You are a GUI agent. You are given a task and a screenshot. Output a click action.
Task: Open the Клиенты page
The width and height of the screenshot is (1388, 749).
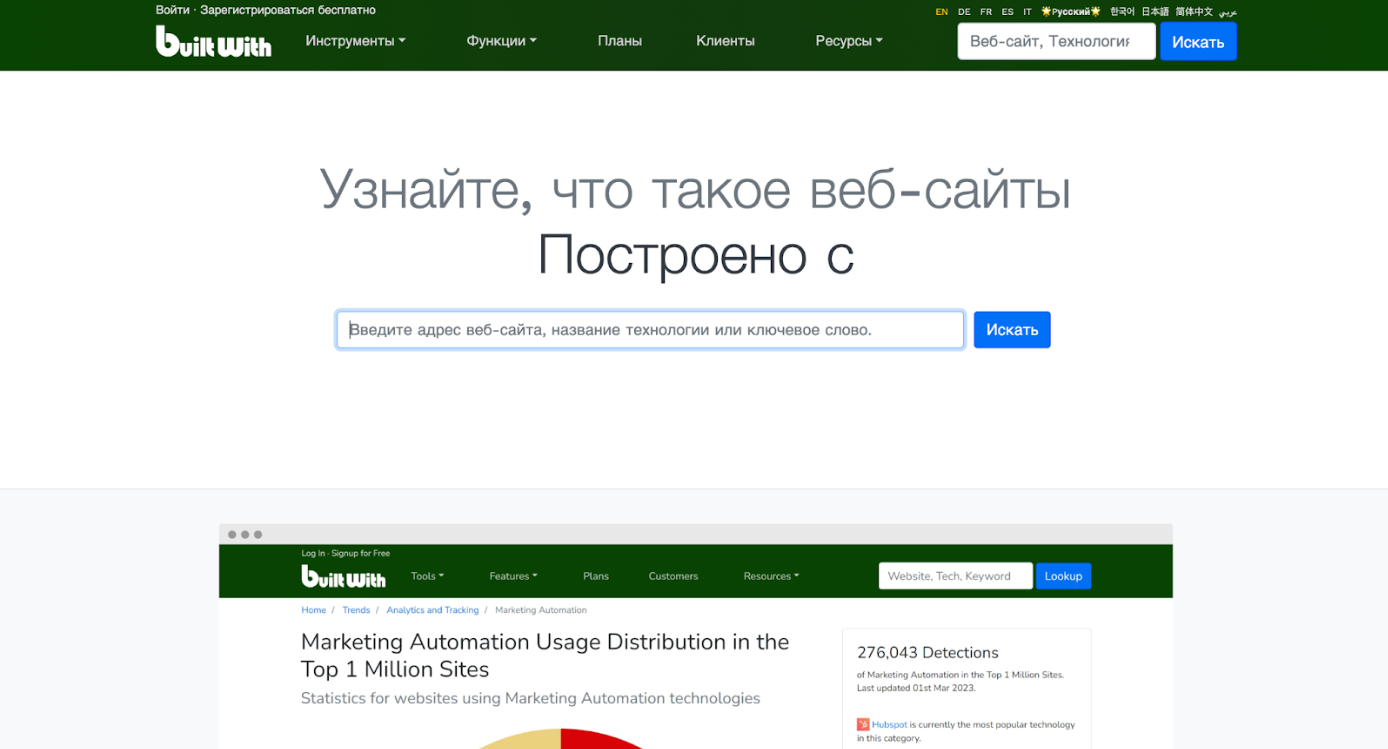pos(725,41)
